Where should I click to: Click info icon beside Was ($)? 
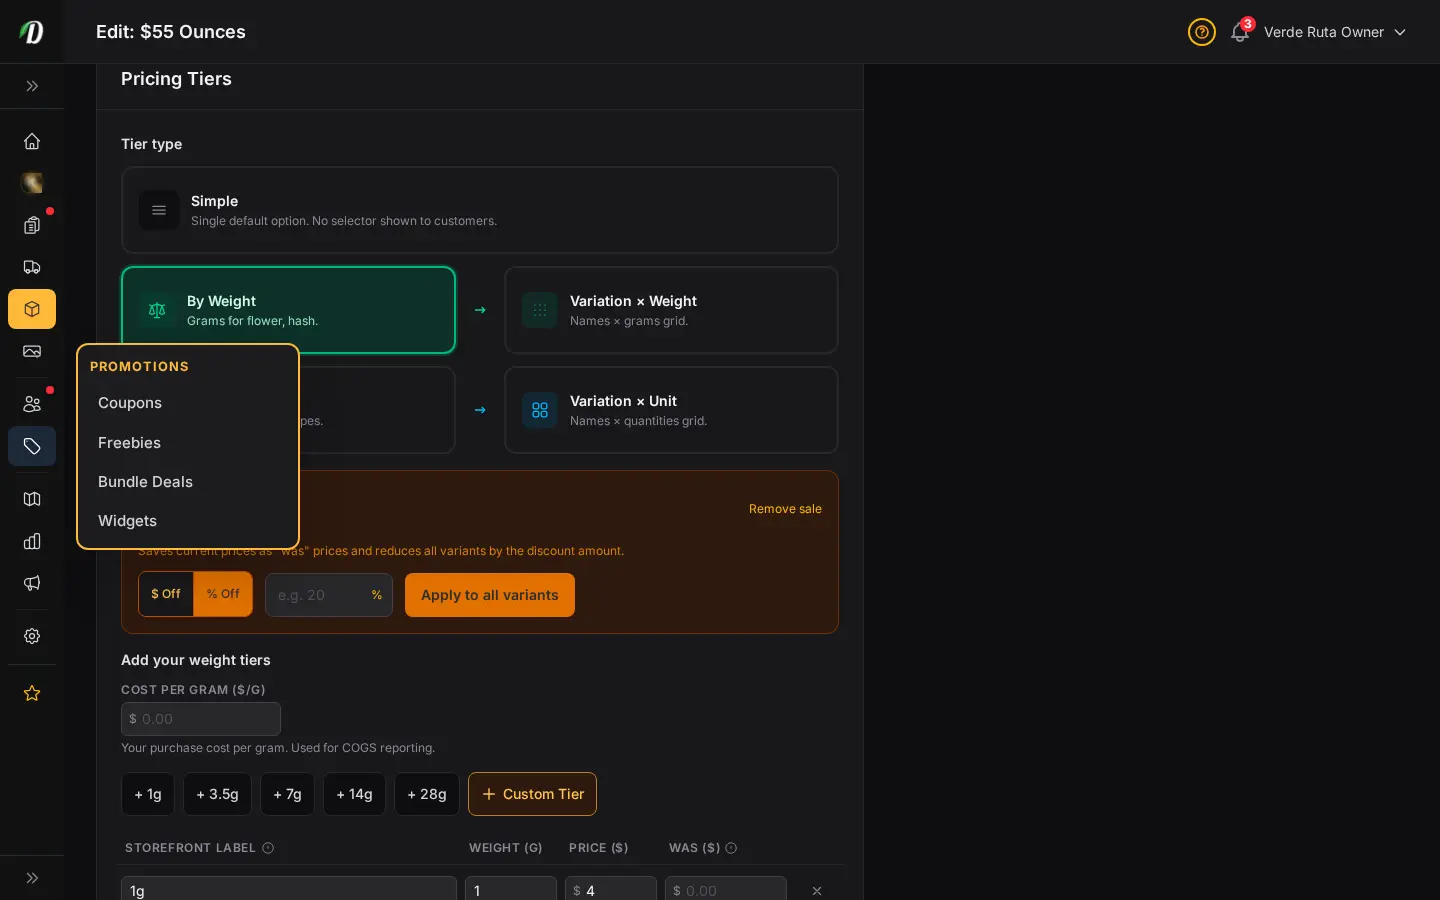[731, 848]
